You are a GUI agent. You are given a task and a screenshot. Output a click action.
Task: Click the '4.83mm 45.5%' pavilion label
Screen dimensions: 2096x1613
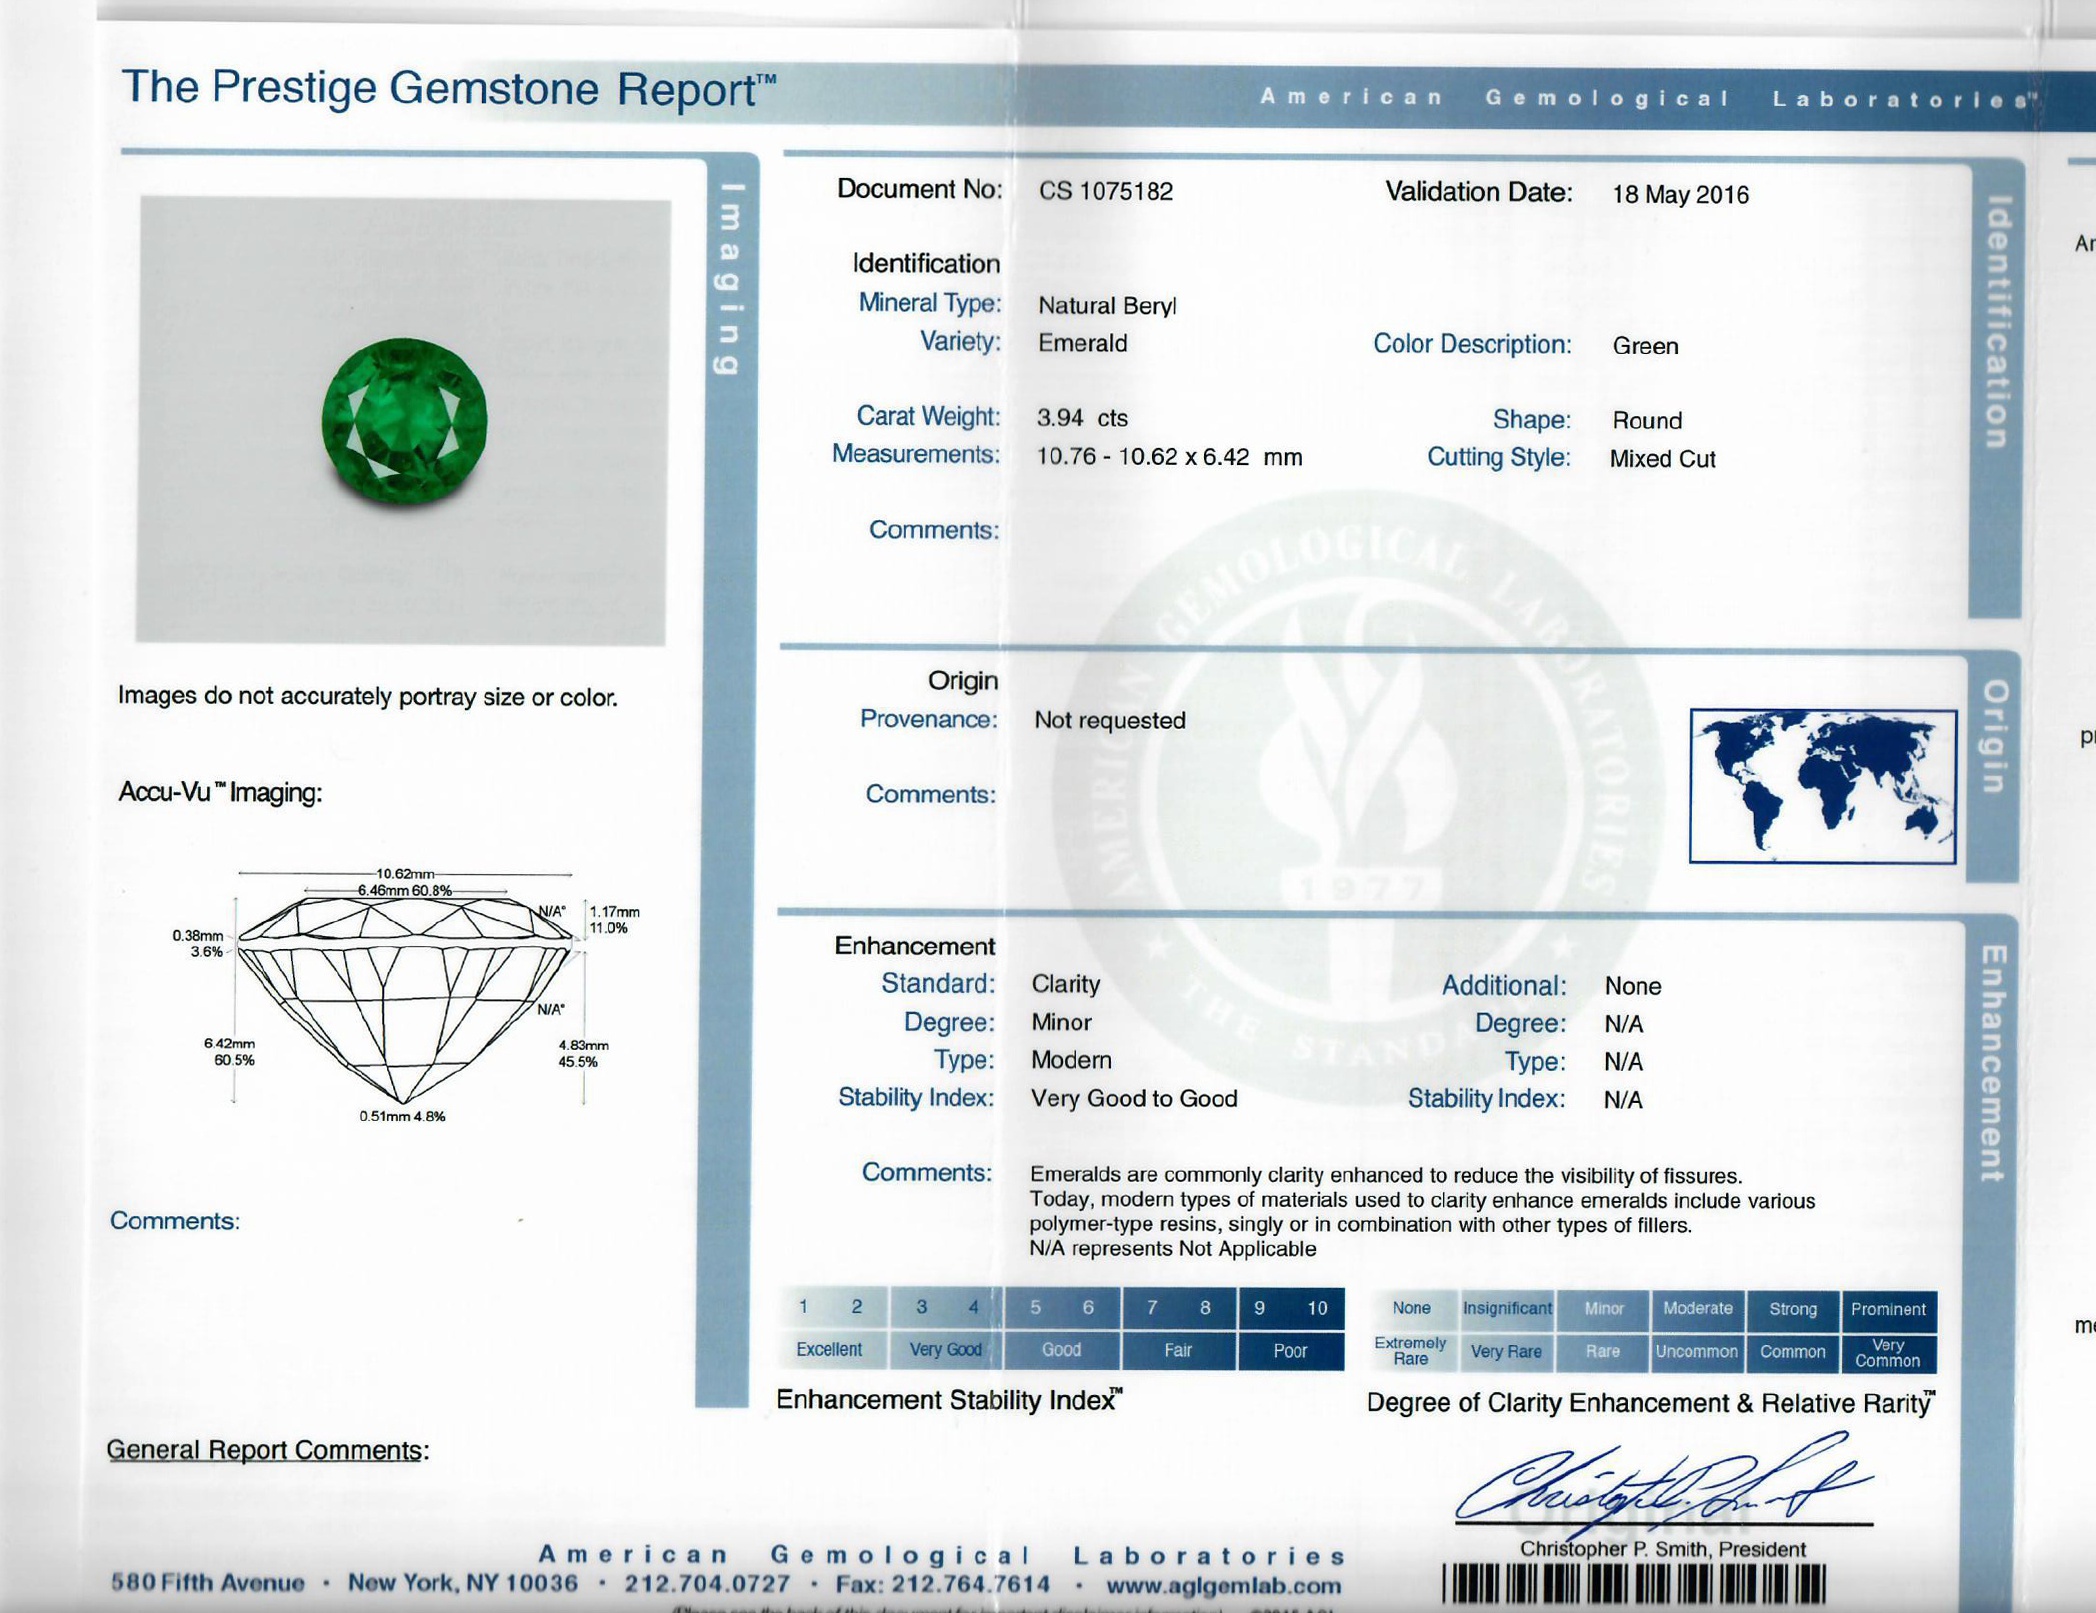point(583,1053)
